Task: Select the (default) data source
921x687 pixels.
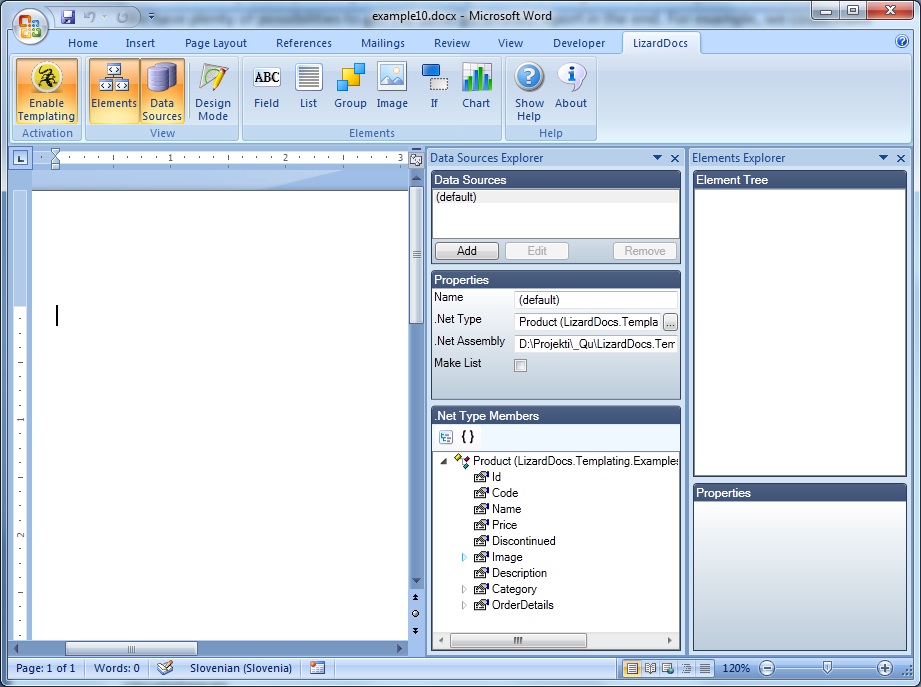Action: [556, 197]
